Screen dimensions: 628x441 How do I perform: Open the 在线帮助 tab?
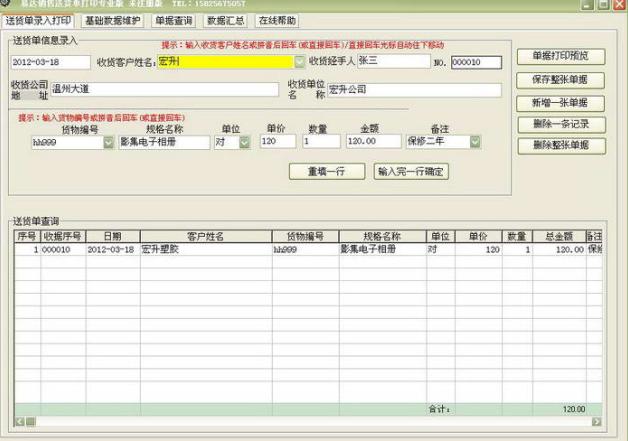[x=277, y=21]
